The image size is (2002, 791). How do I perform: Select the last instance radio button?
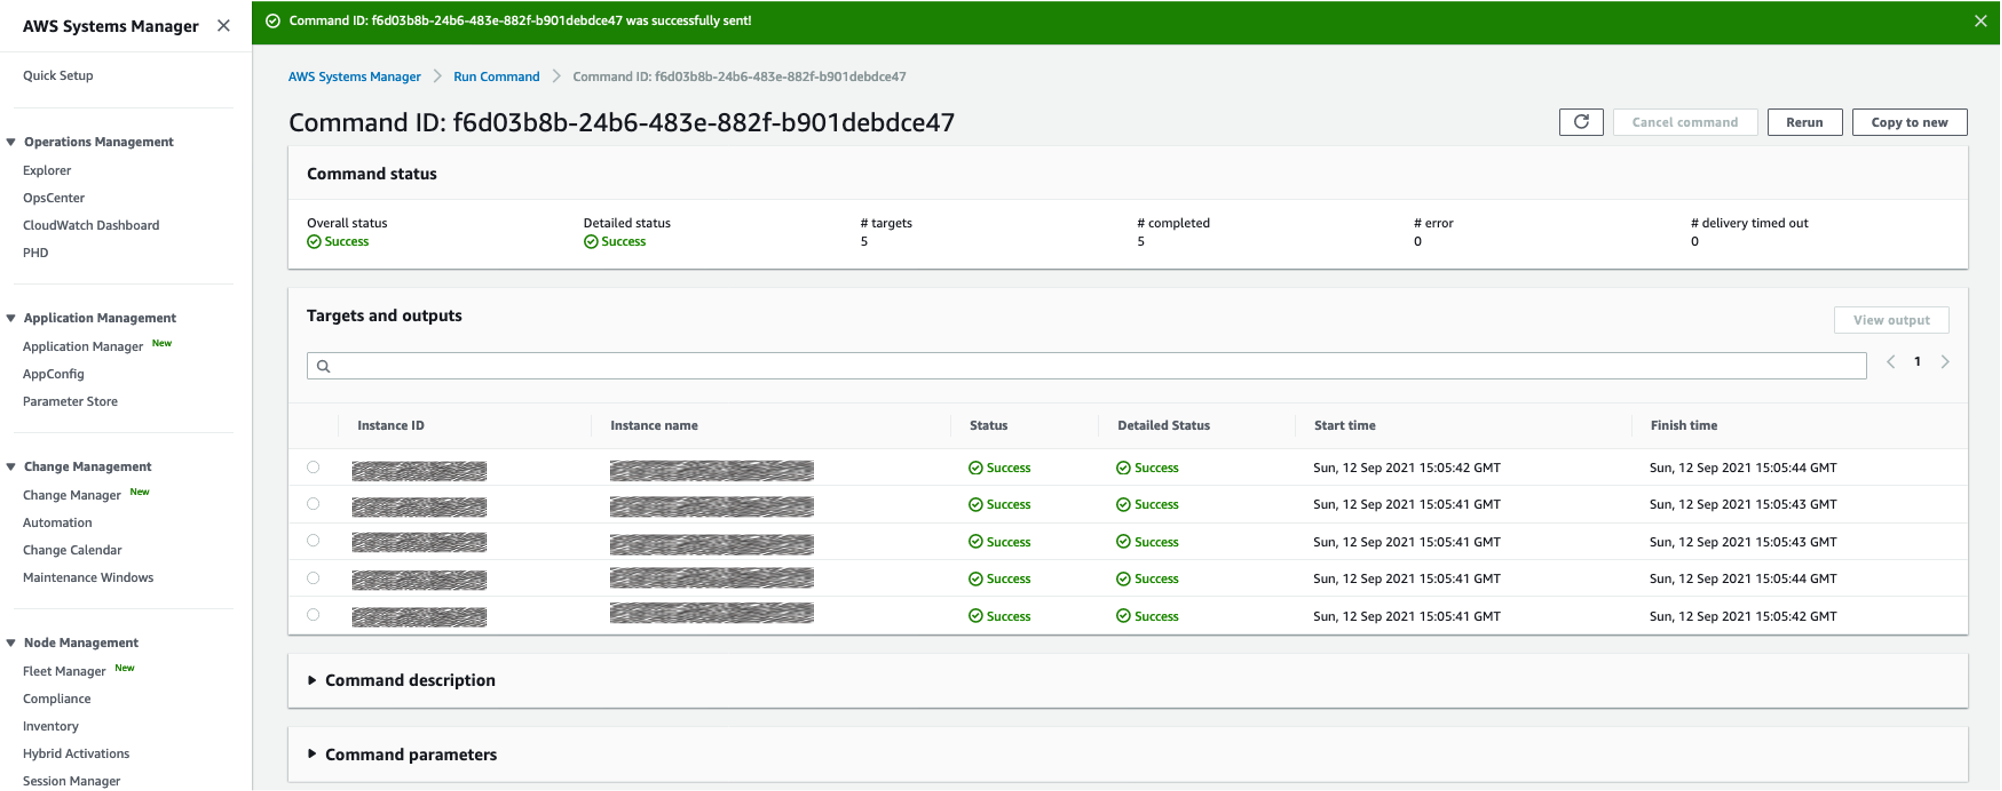point(313,615)
